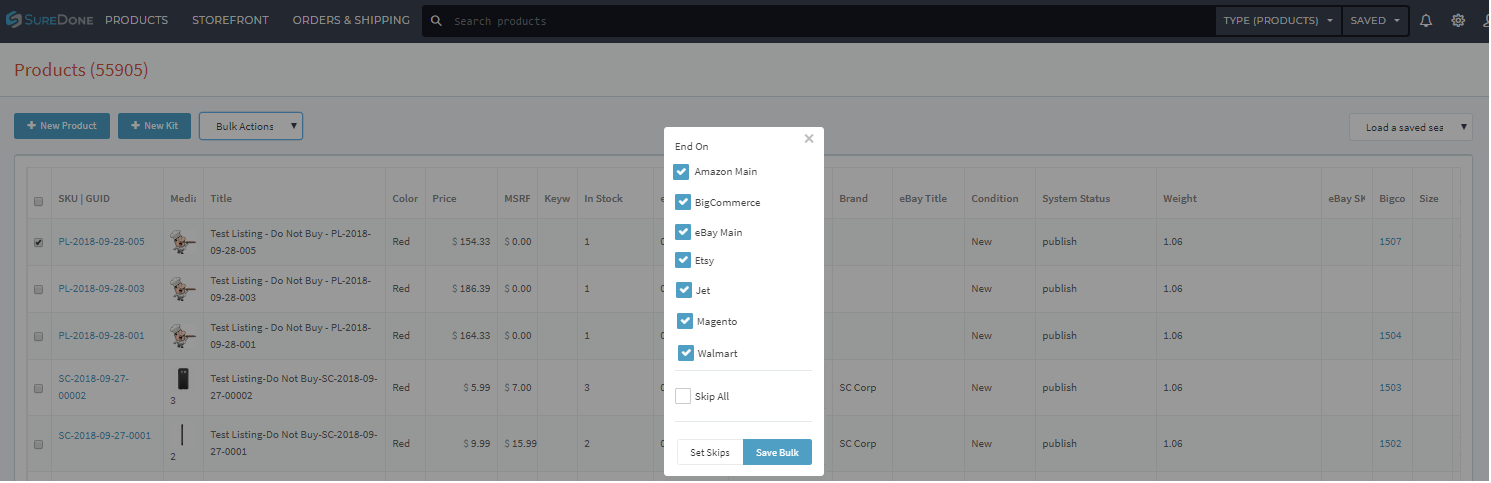The width and height of the screenshot is (1491, 483).
Task: Click price 5.99 cell
Action: tap(477, 388)
